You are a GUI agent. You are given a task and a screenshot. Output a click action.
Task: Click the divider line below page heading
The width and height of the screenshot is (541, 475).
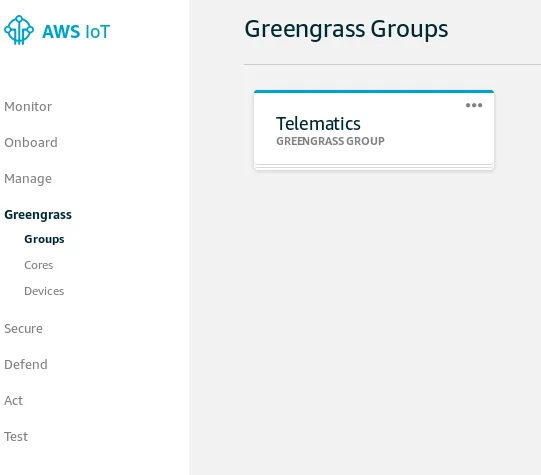tap(392, 64)
